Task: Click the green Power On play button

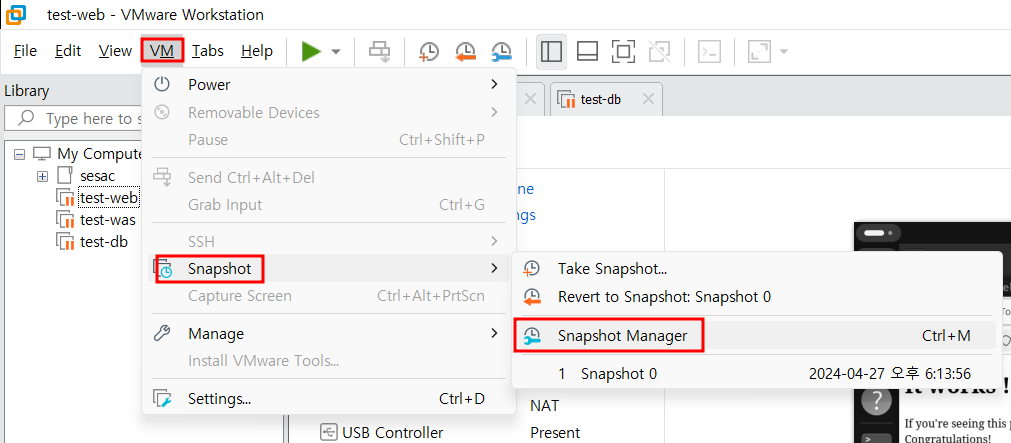Action: (x=311, y=51)
